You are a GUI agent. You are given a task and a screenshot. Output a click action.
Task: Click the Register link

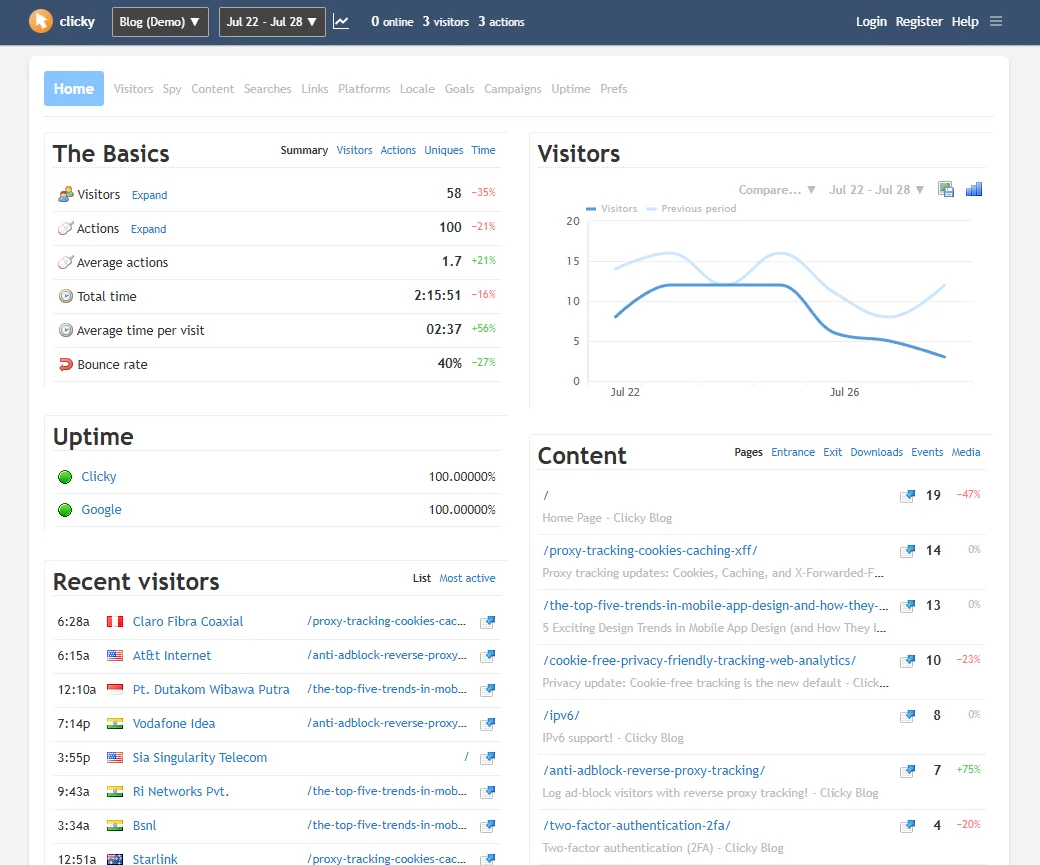click(919, 22)
